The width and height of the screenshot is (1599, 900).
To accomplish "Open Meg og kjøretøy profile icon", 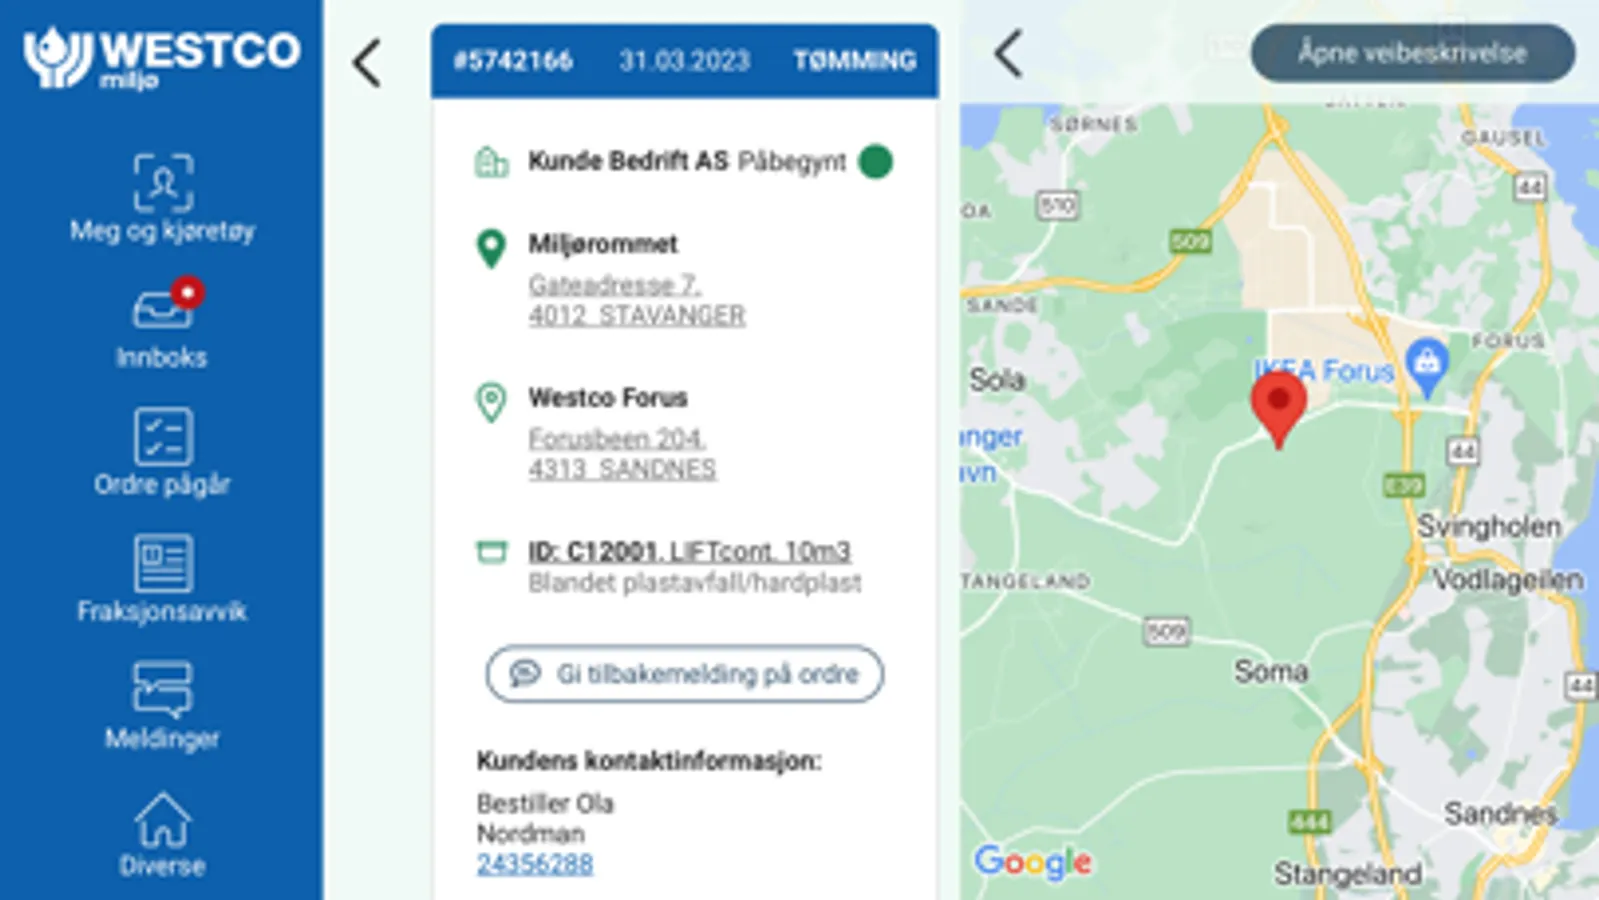I will pos(163,183).
